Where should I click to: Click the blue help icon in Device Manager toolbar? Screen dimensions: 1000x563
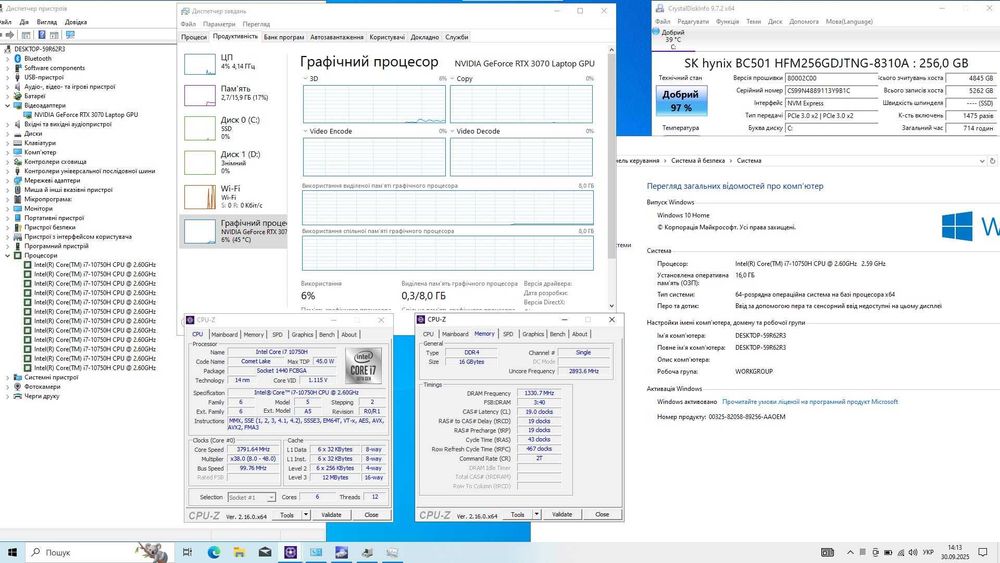point(41,35)
